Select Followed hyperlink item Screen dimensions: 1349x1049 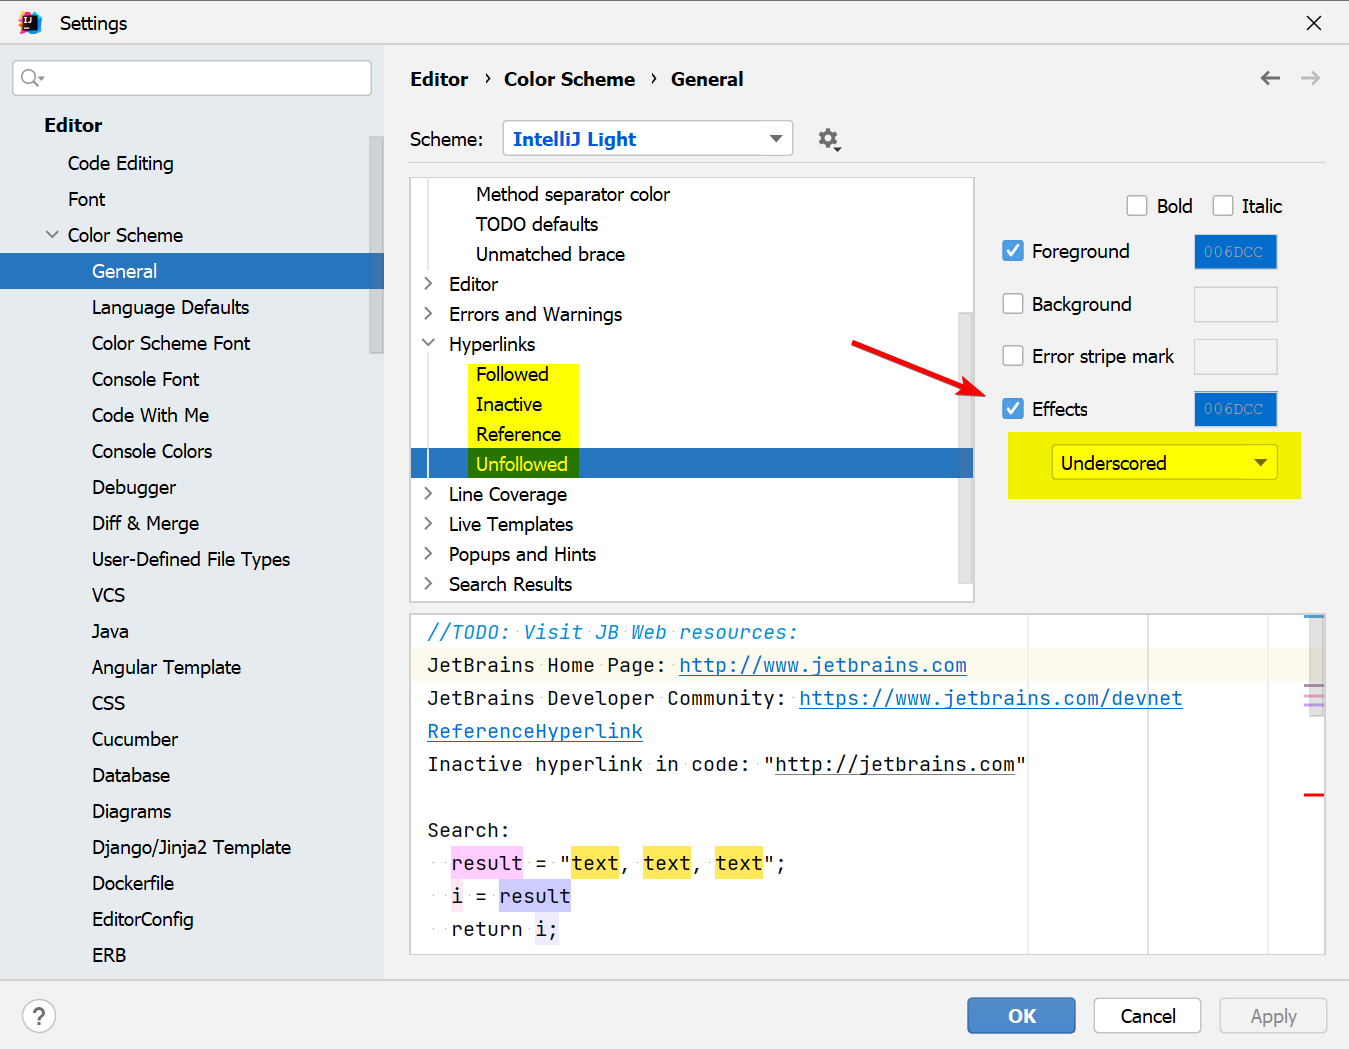click(x=512, y=374)
